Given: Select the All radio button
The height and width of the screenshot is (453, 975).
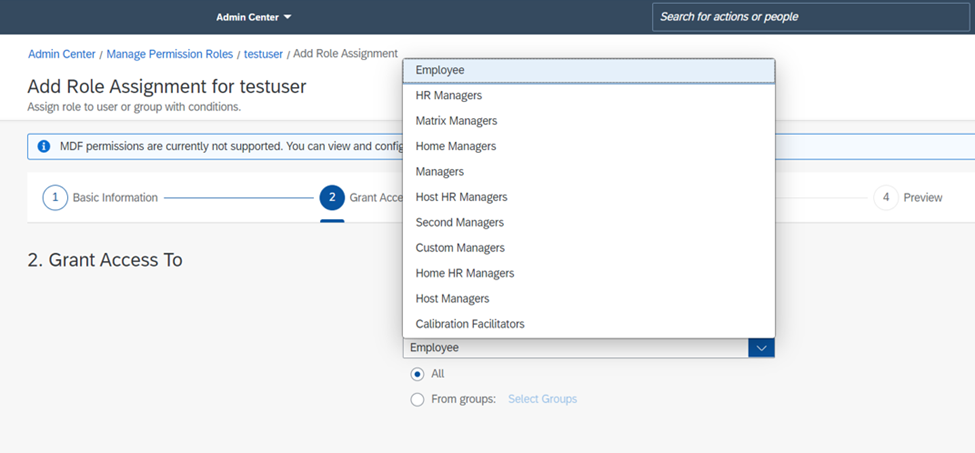Looking at the screenshot, I should [x=417, y=374].
